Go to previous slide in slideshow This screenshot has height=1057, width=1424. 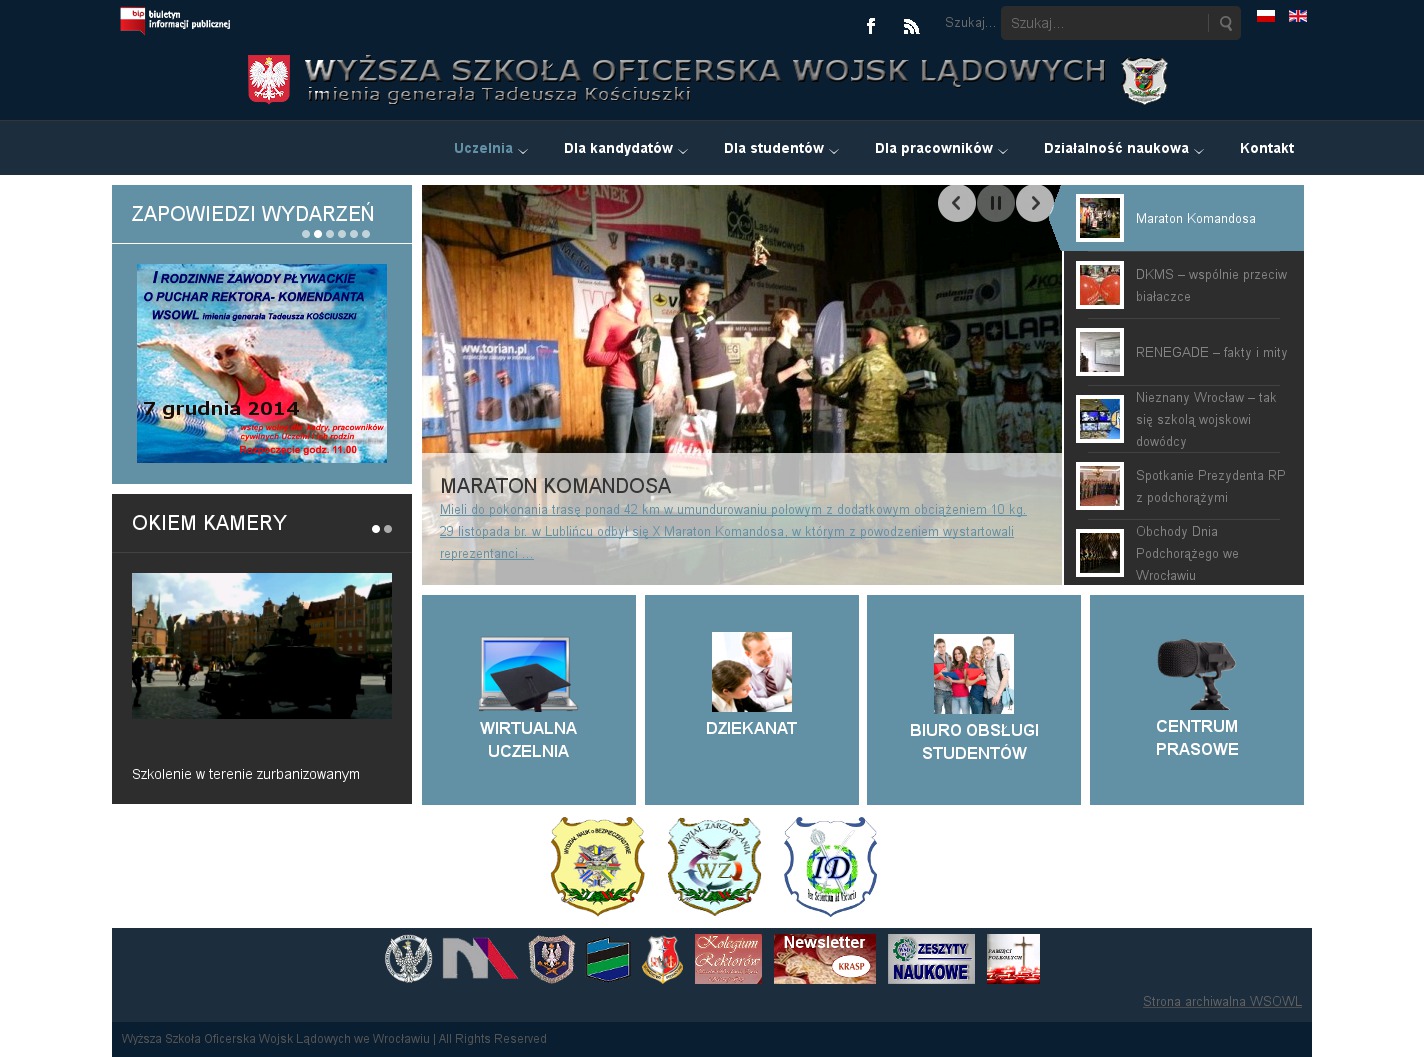tap(957, 203)
